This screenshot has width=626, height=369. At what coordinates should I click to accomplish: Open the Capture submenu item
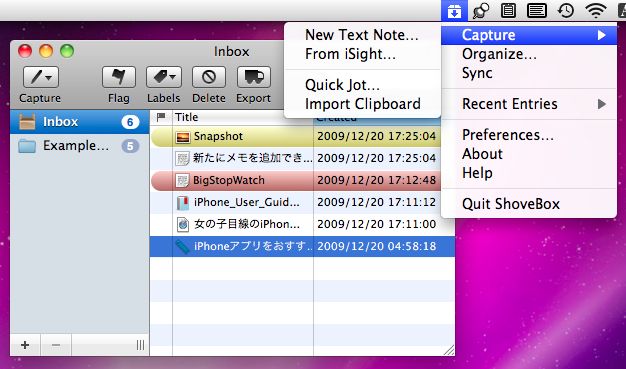coord(529,35)
